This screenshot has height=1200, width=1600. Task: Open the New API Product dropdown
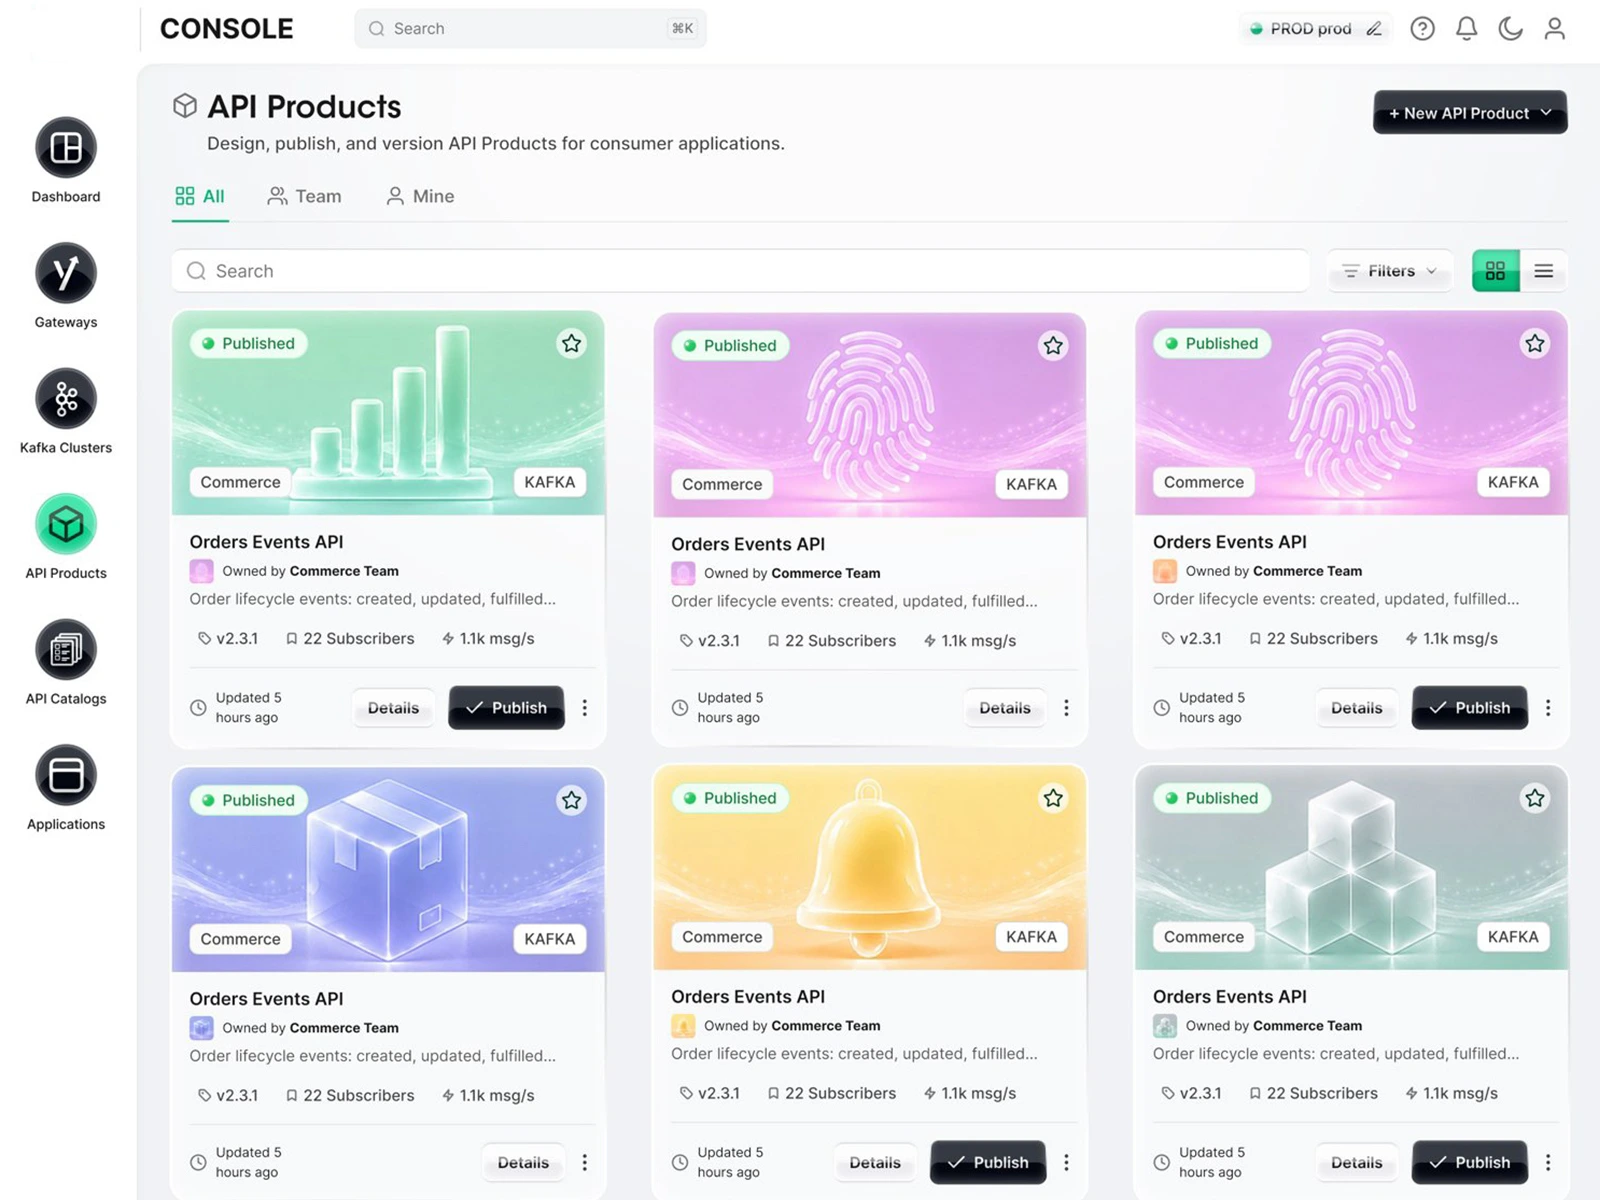1470,113
